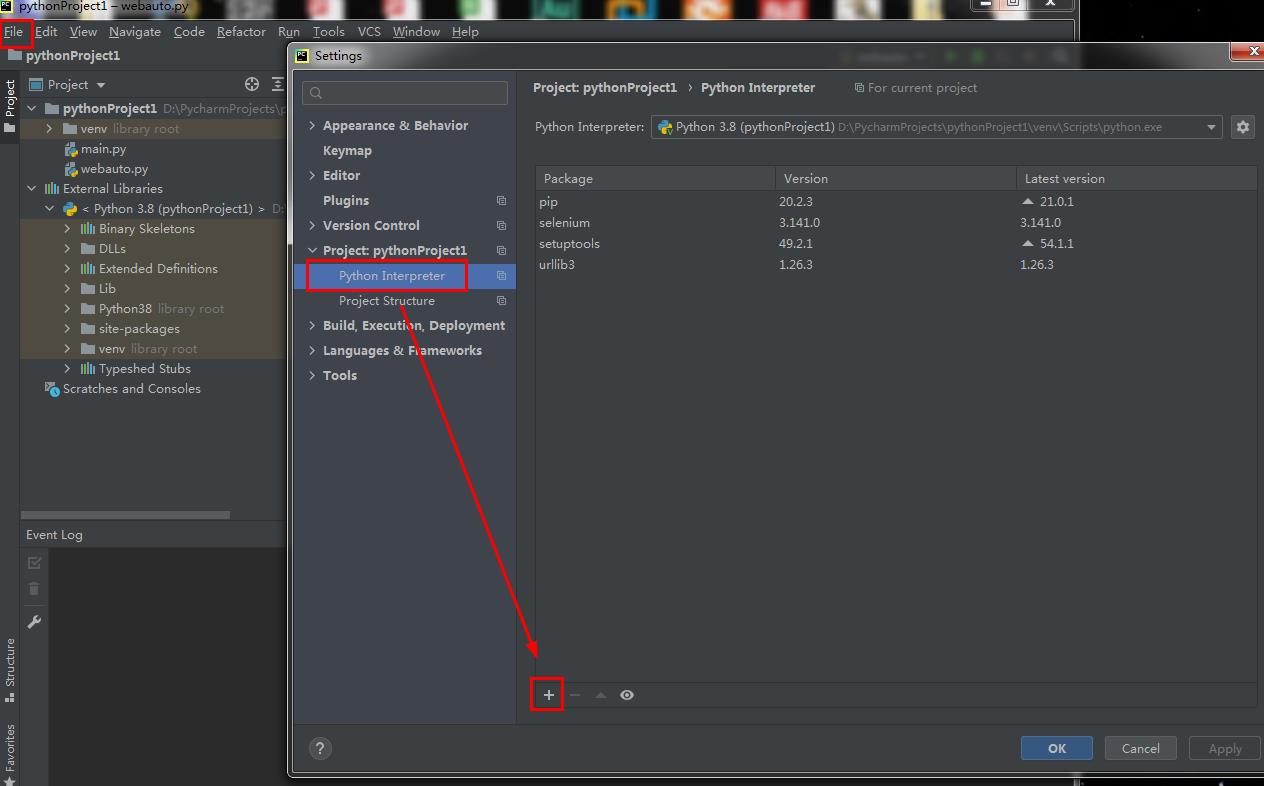The height and width of the screenshot is (786, 1264).
Task: Click copy icon next to Plugins
Action: click(x=501, y=200)
